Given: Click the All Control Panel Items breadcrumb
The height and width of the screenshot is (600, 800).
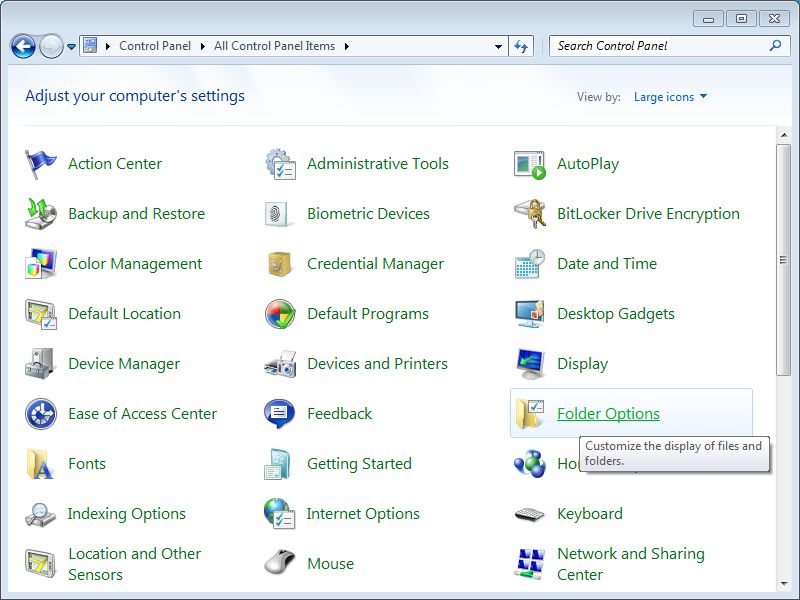Looking at the screenshot, I should (274, 46).
